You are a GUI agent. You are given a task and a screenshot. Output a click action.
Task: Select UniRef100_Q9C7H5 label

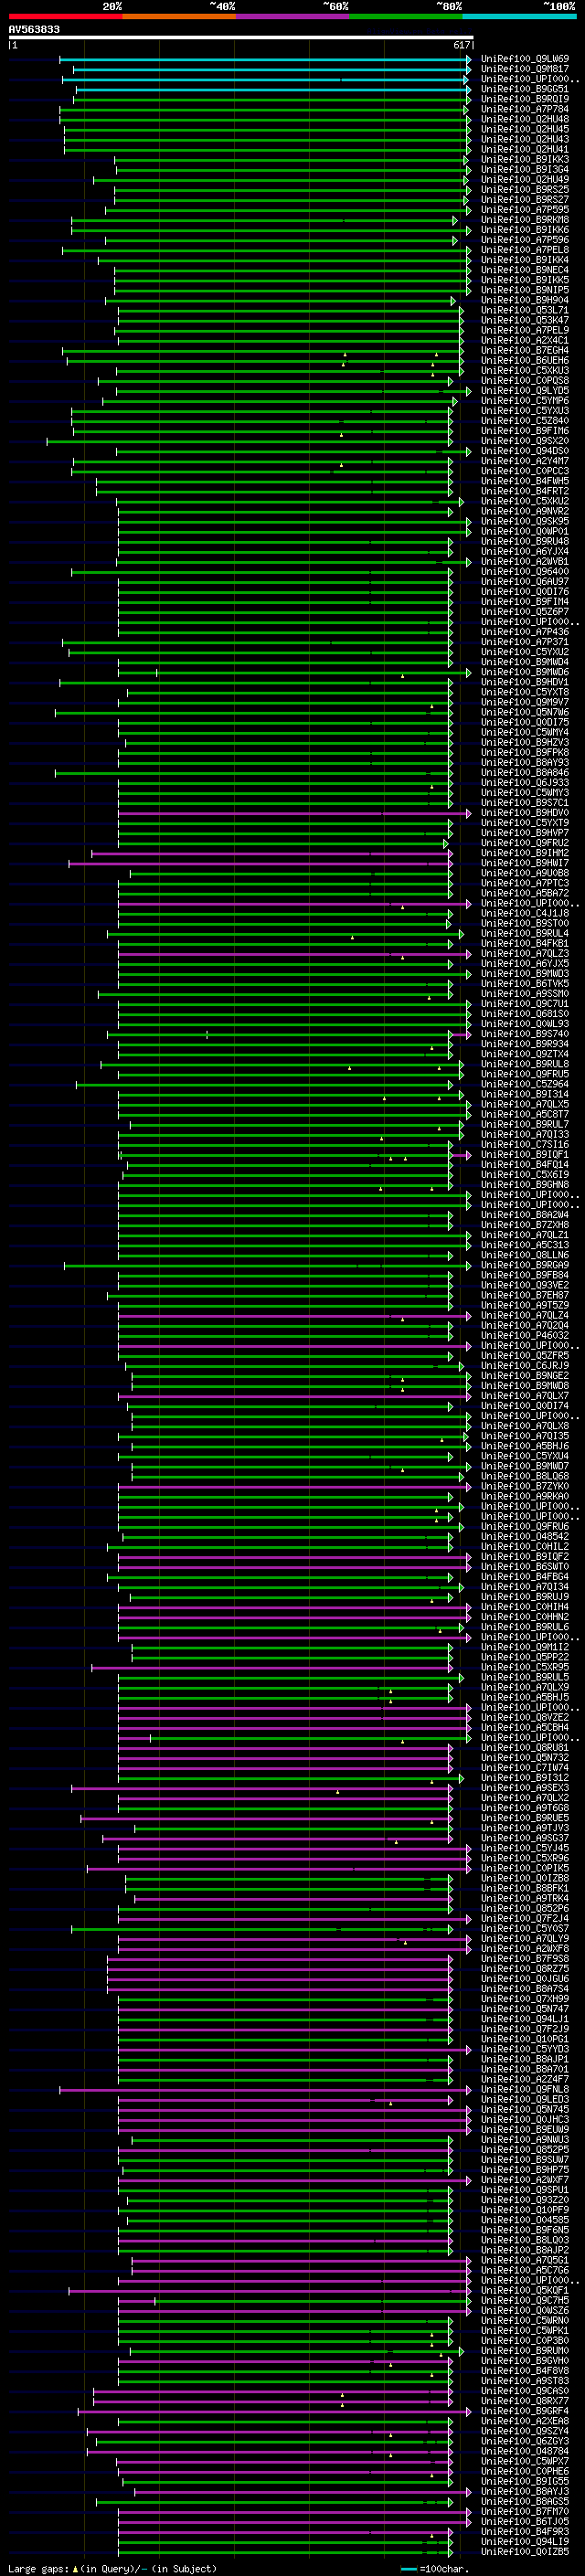pos(525,2300)
